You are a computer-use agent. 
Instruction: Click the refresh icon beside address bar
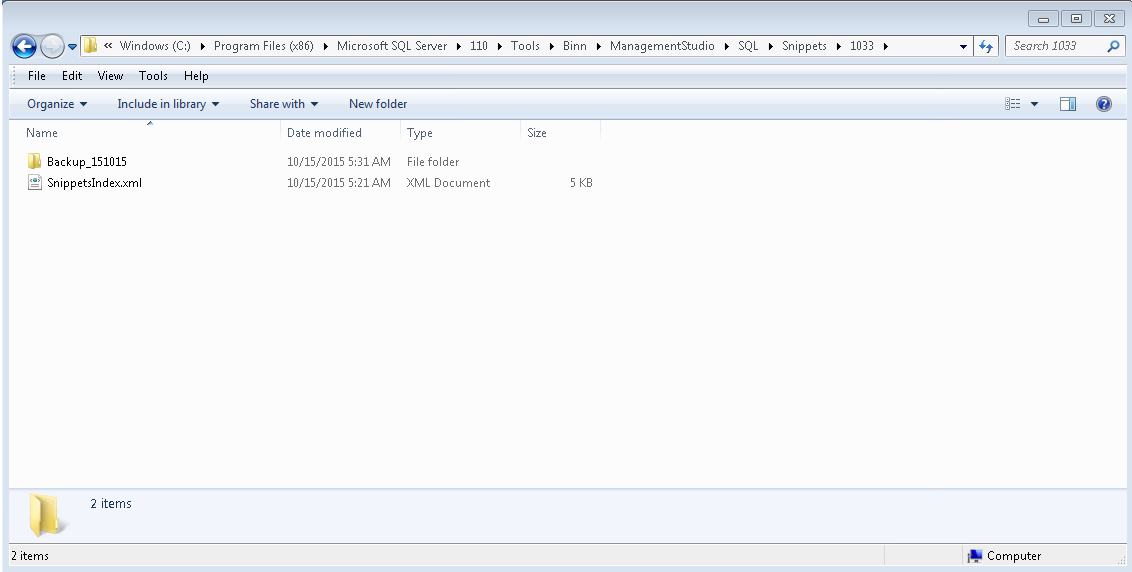(x=987, y=46)
